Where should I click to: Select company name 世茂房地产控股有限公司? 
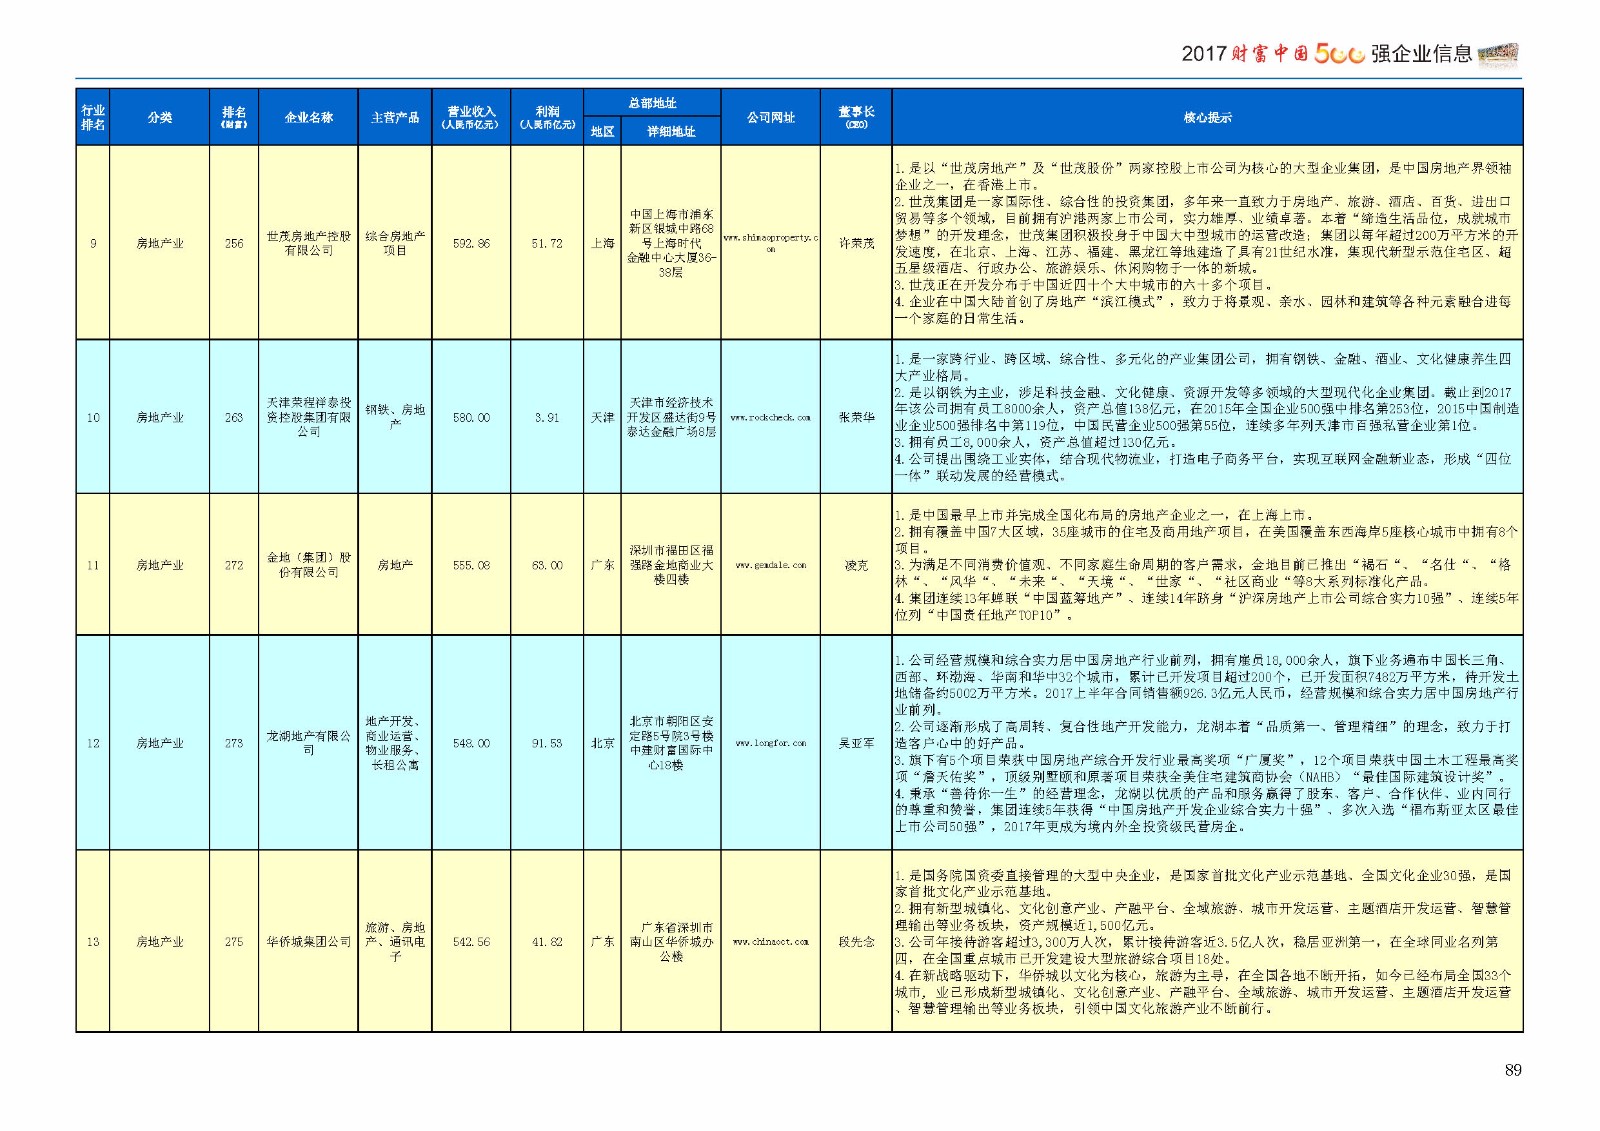coord(308,243)
